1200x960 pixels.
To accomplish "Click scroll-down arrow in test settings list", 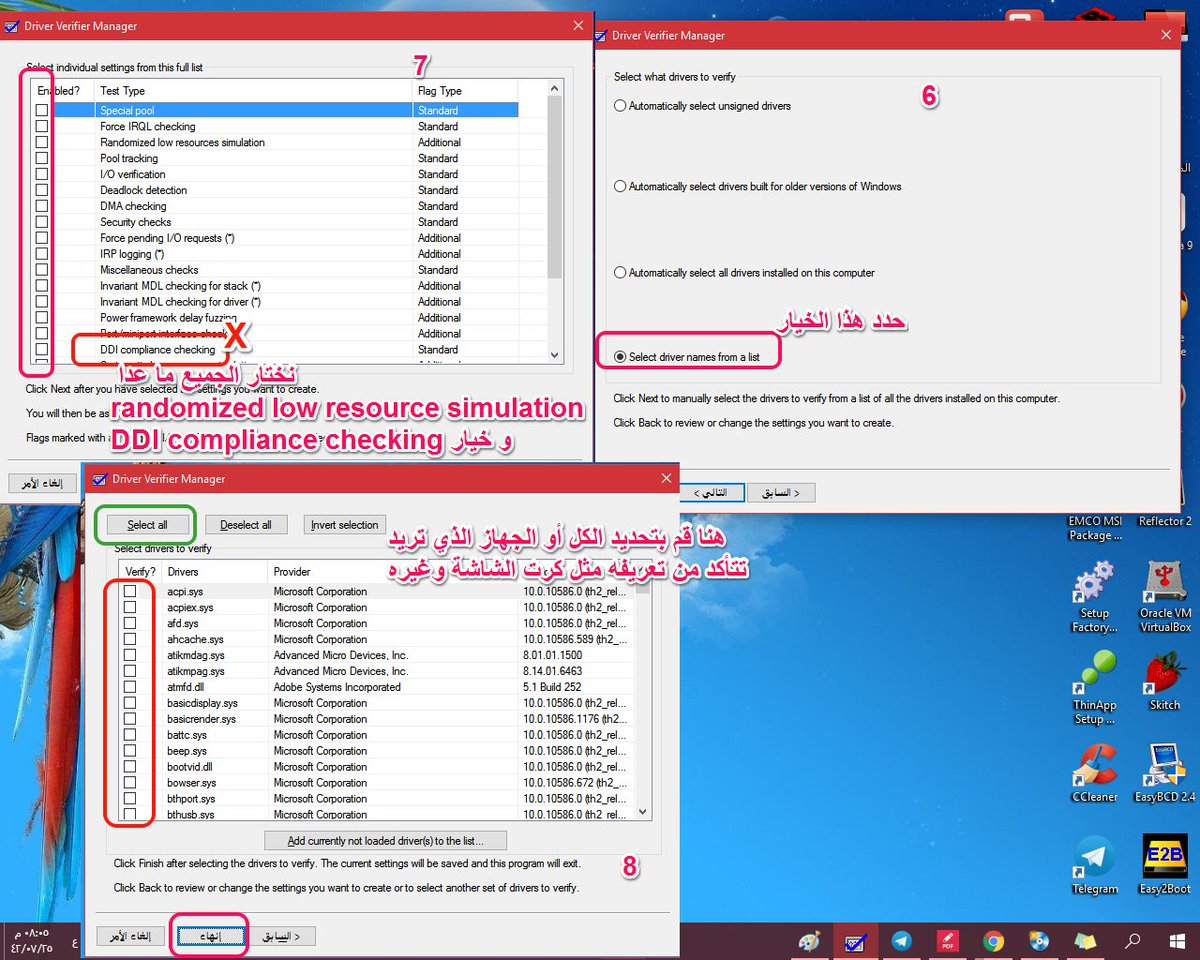I will click(x=555, y=354).
